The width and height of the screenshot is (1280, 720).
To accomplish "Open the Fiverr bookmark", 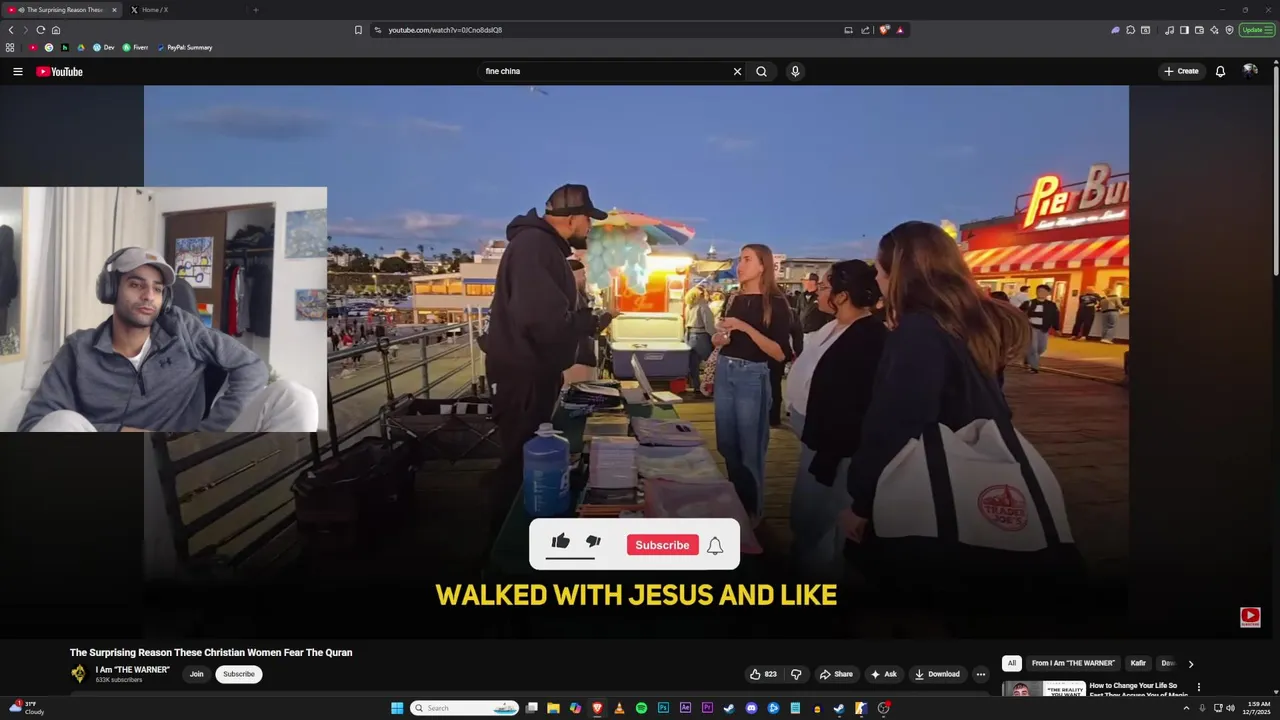I will tap(135, 47).
